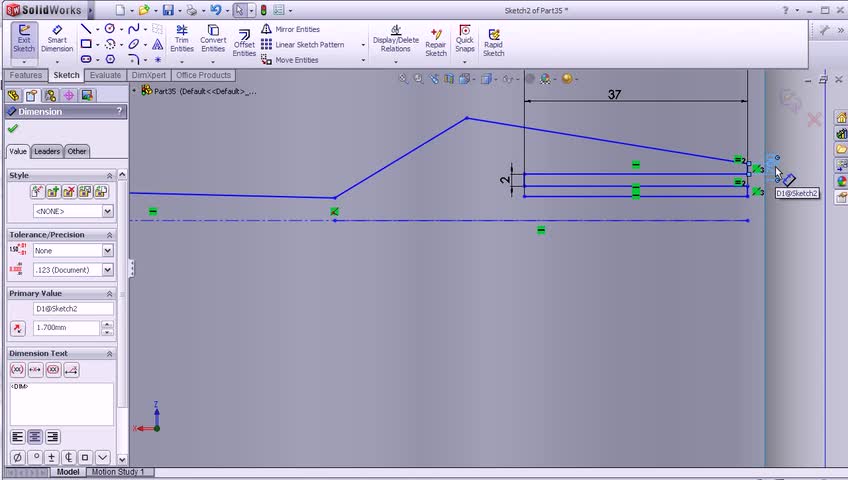The height and width of the screenshot is (480, 848).
Task: Click the Undo arrow icon
Action: pyautogui.click(x=216, y=10)
